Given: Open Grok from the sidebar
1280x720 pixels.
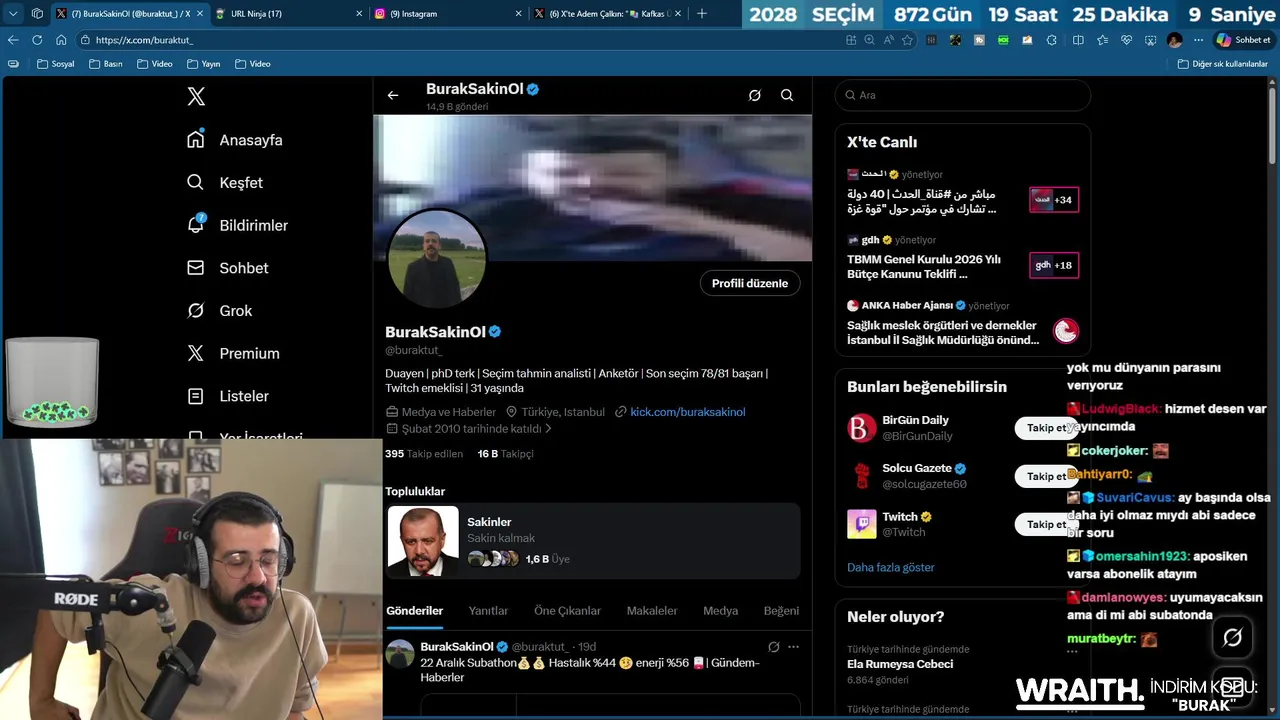Looking at the screenshot, I should coord(220,311).
